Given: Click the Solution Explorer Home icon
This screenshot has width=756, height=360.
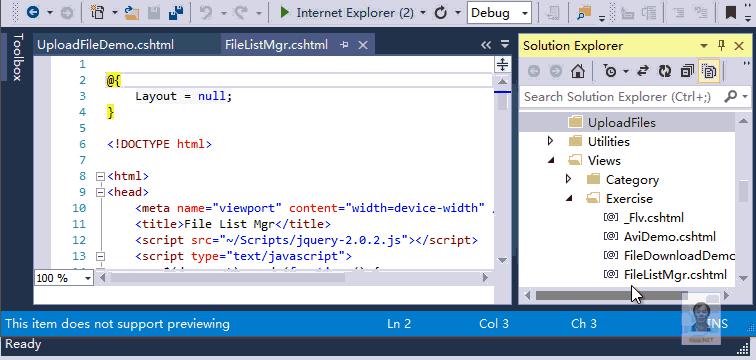Looking at the screenshot, I should pos(578,72).
